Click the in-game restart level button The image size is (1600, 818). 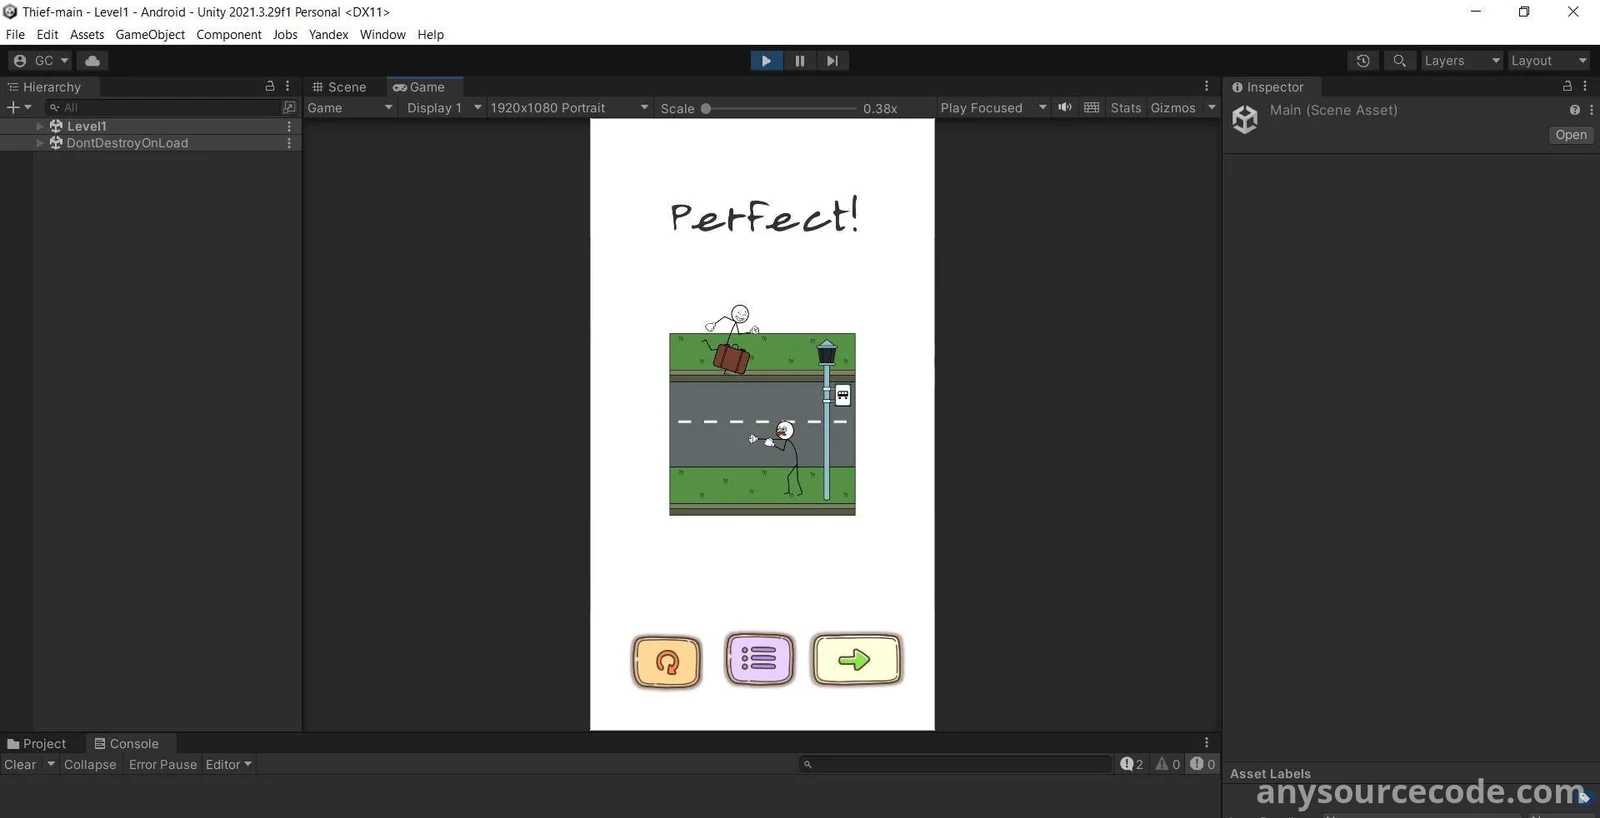pyautogui.click(x=667, y=661)
